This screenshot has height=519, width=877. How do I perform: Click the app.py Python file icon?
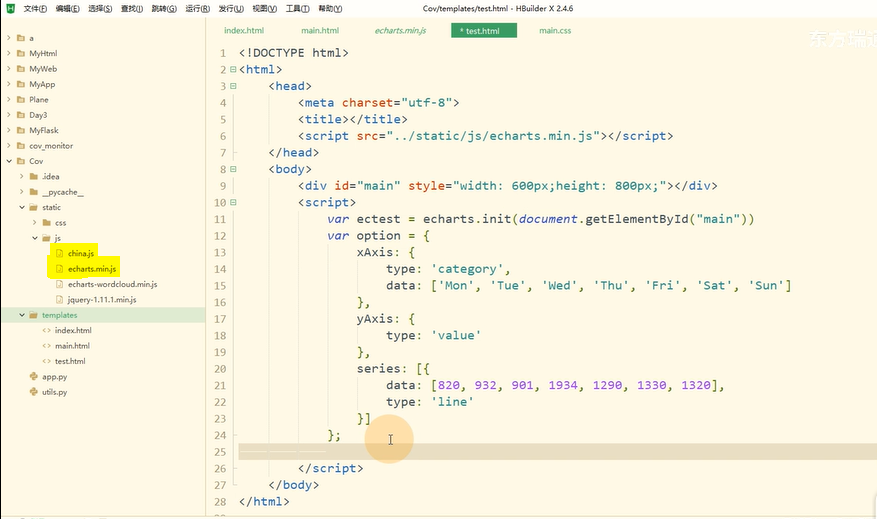[34, 377]
